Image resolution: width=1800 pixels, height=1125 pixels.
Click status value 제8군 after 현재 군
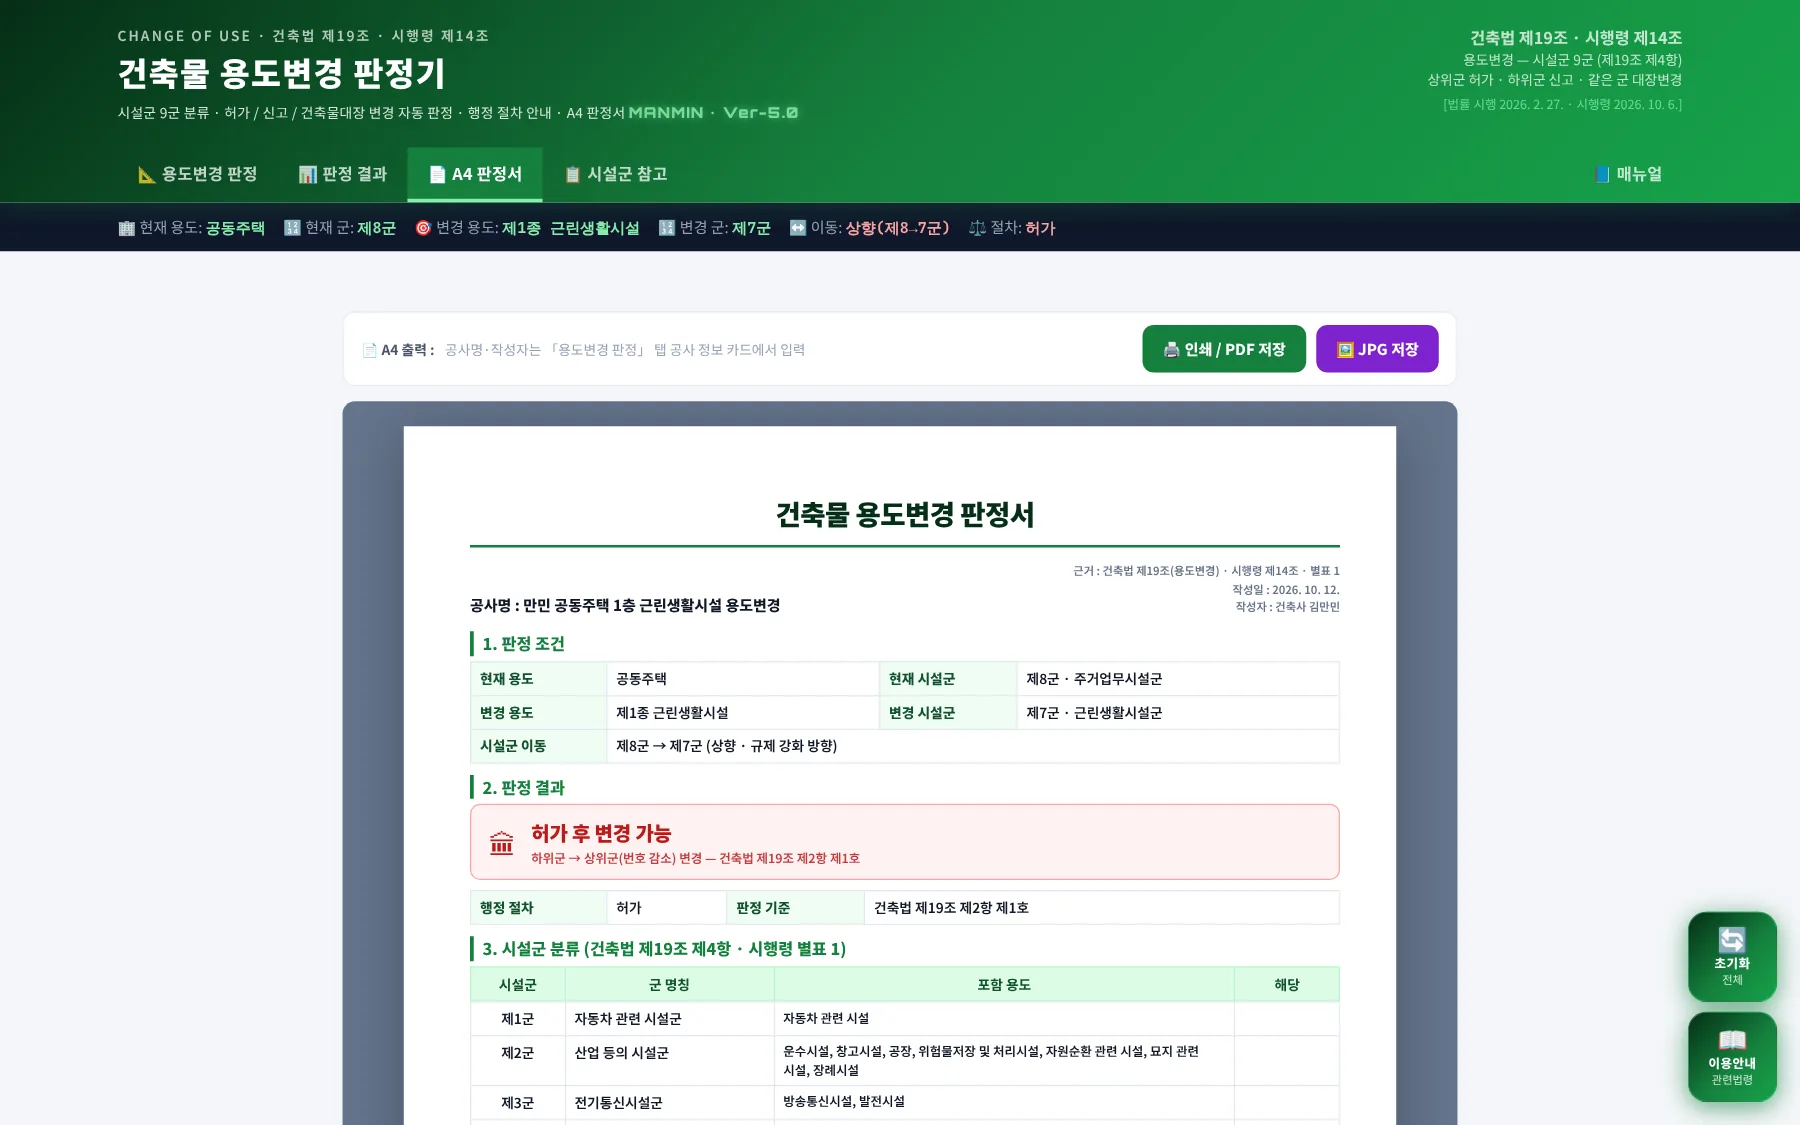click(376, 228)
